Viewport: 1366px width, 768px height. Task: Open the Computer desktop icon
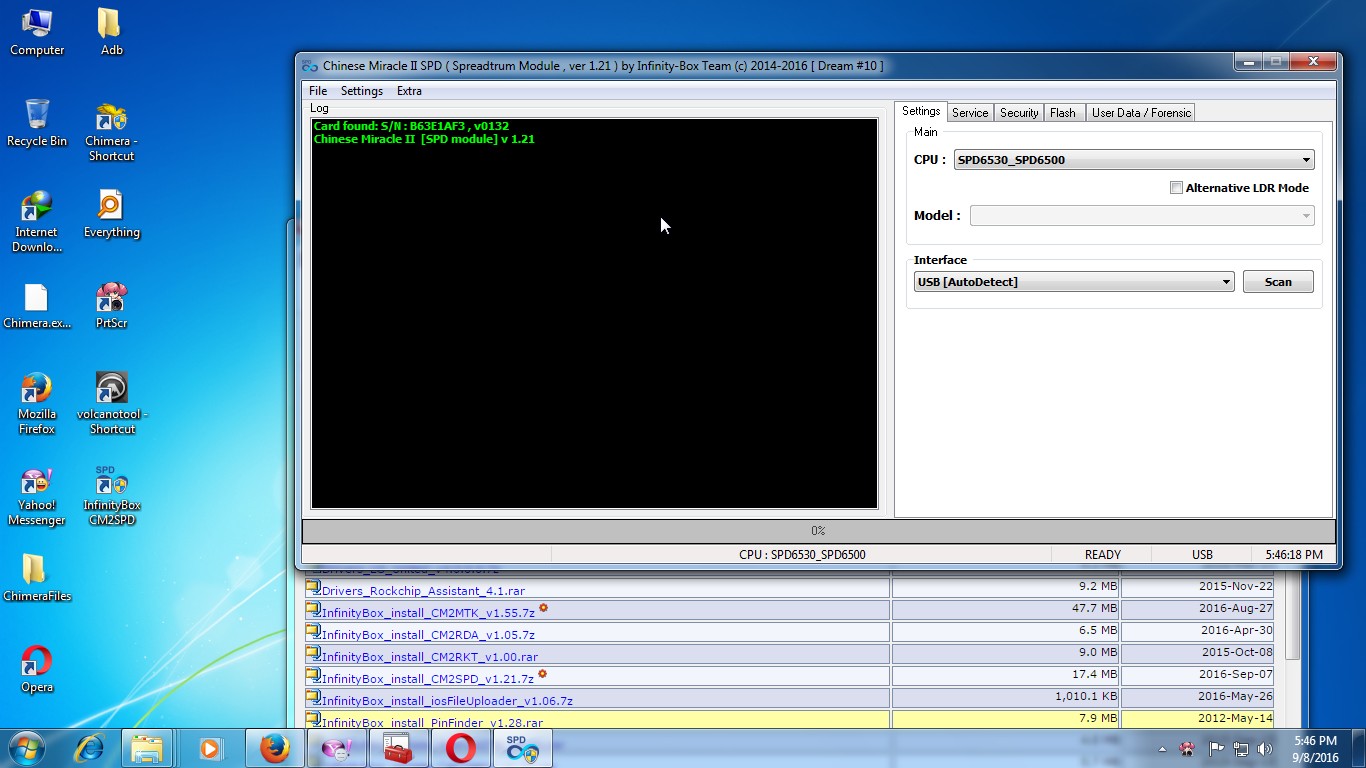tap(37, 32)
